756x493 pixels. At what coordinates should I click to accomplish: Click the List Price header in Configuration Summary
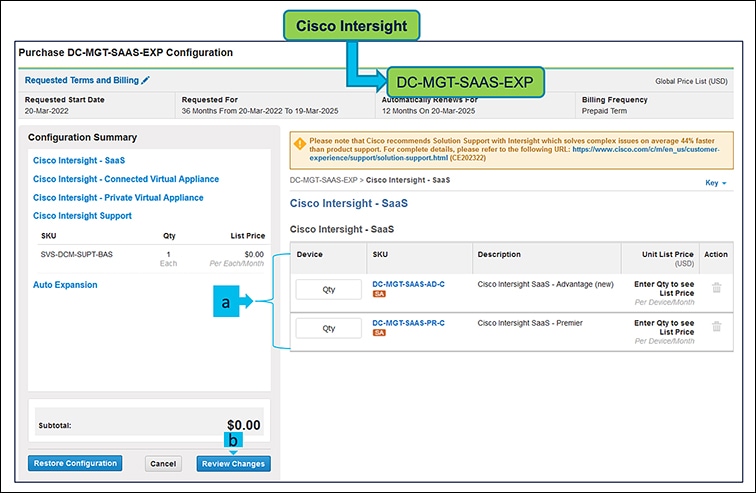(x=247, y=236)
